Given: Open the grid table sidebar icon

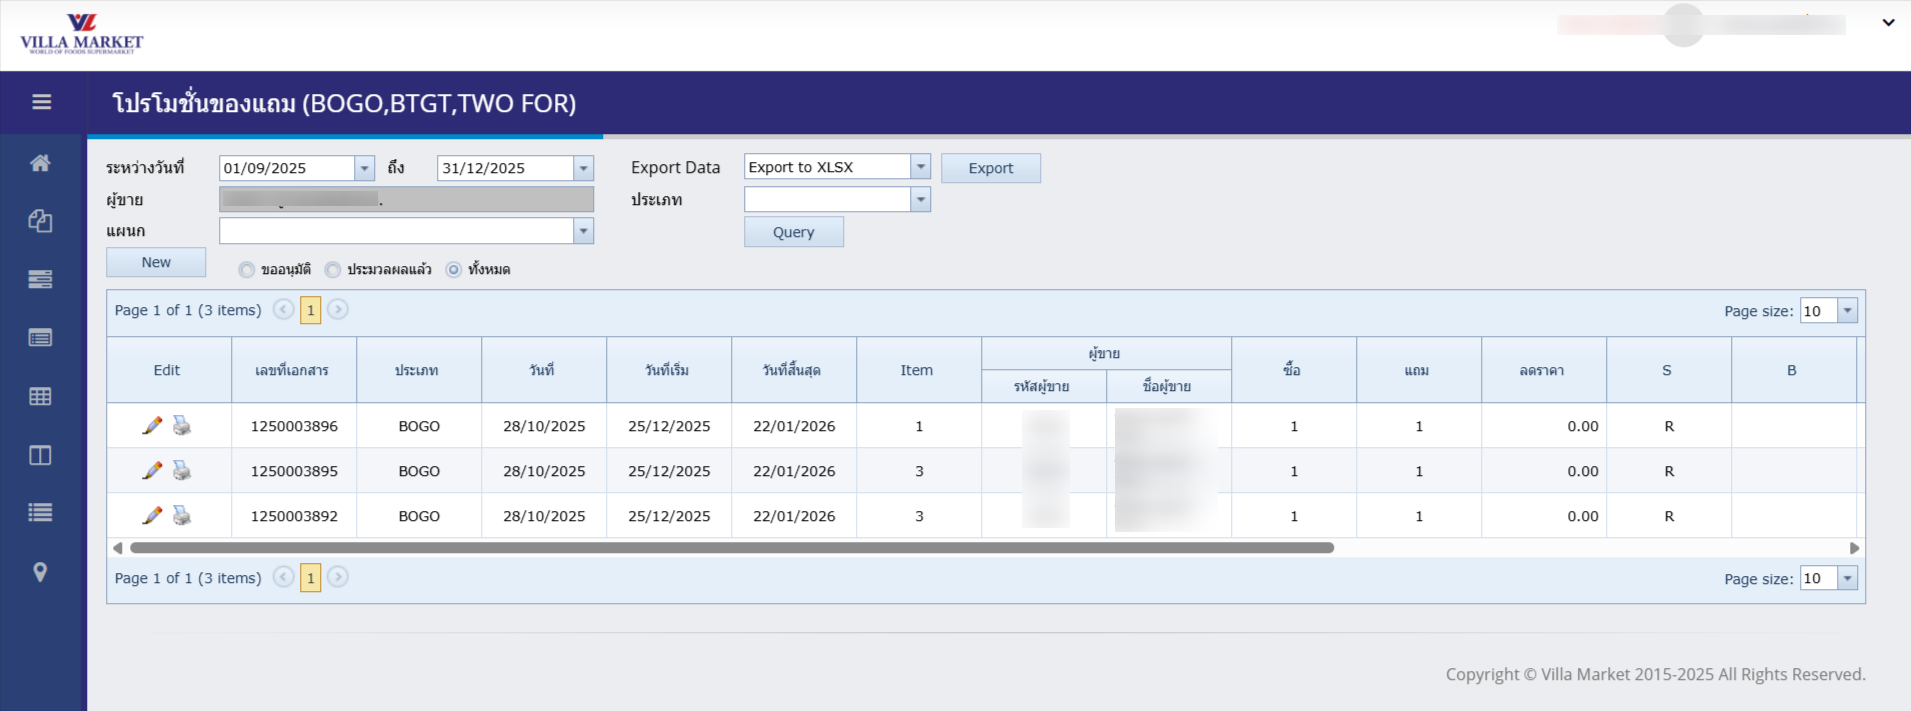Looking at the screenshot, I should pyautogui.click(x=40, y=397).
